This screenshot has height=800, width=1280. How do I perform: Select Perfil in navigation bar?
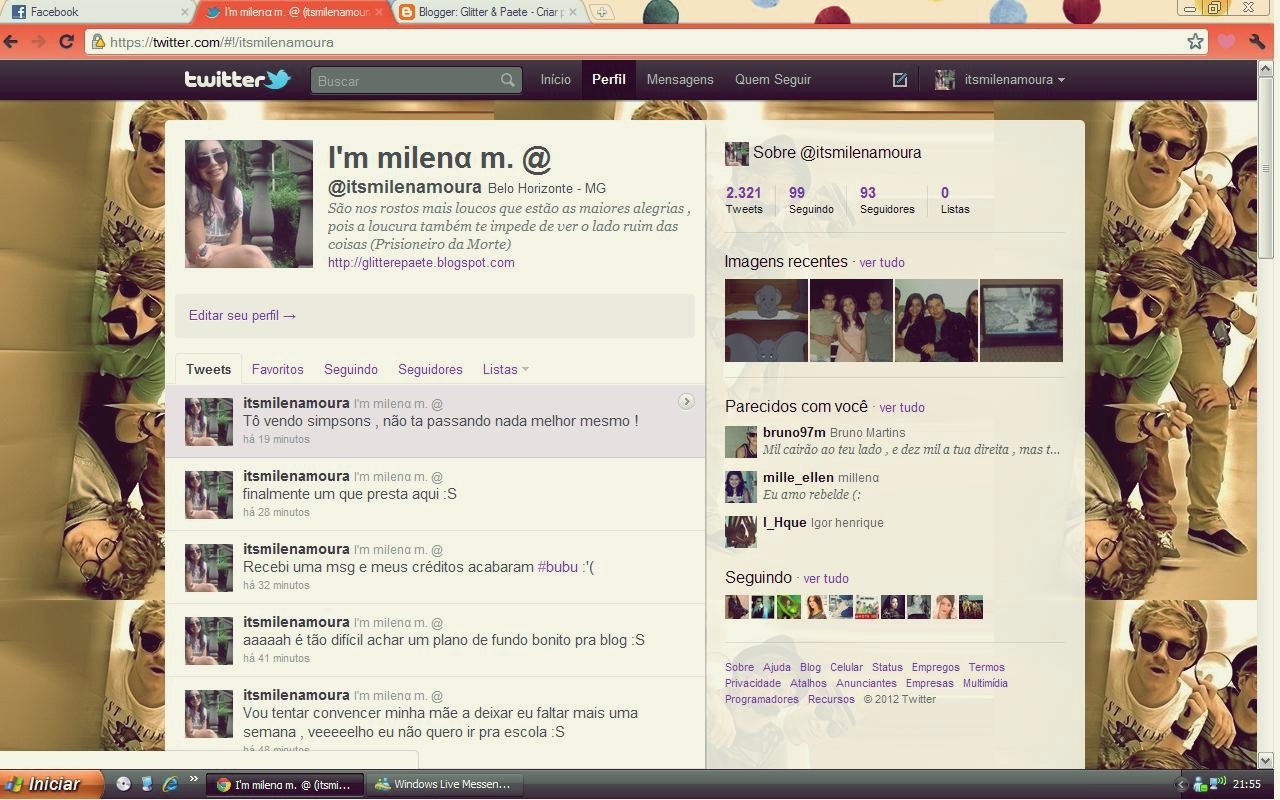tap(608, 79)
